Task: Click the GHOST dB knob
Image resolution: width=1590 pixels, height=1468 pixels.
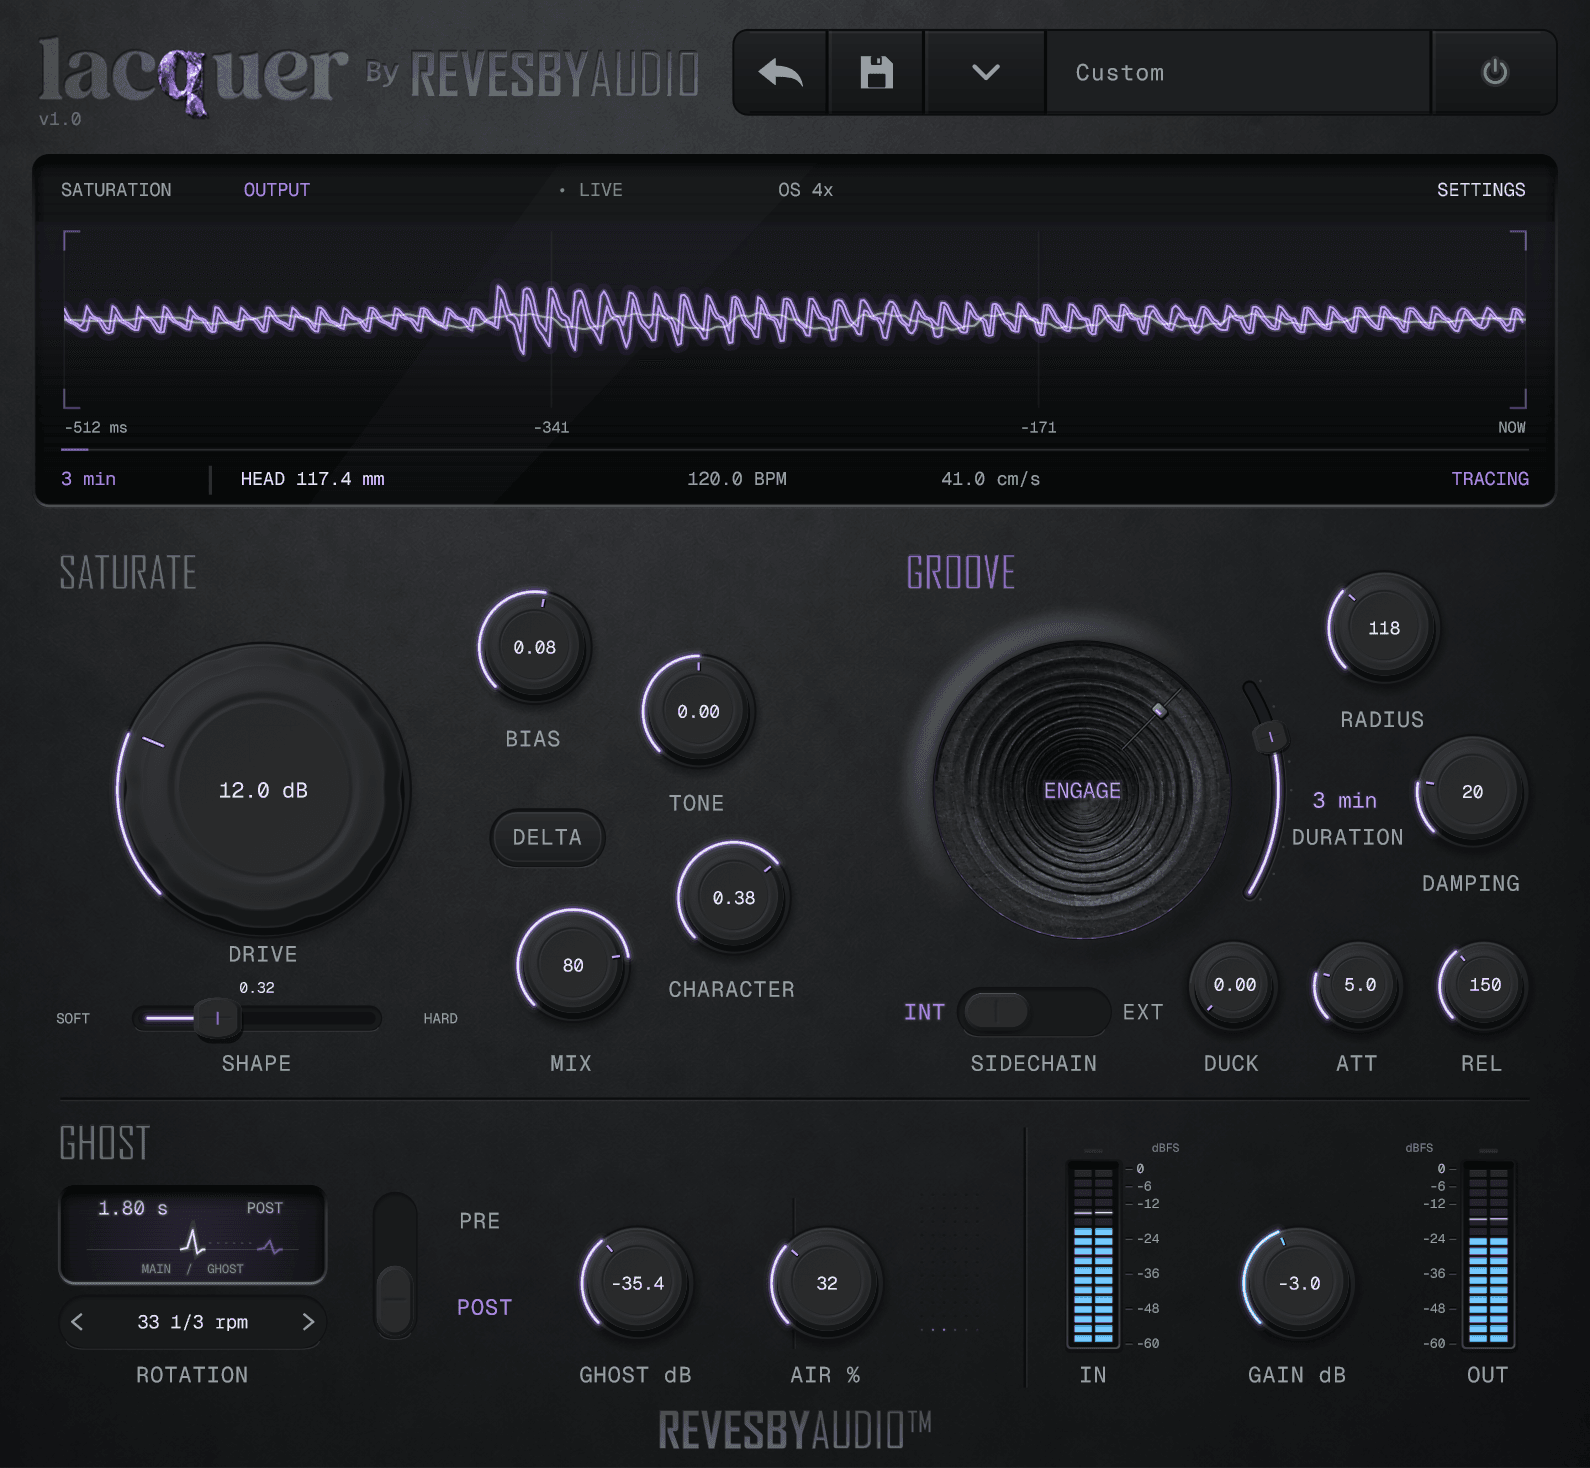Action: click(637, 1283)
